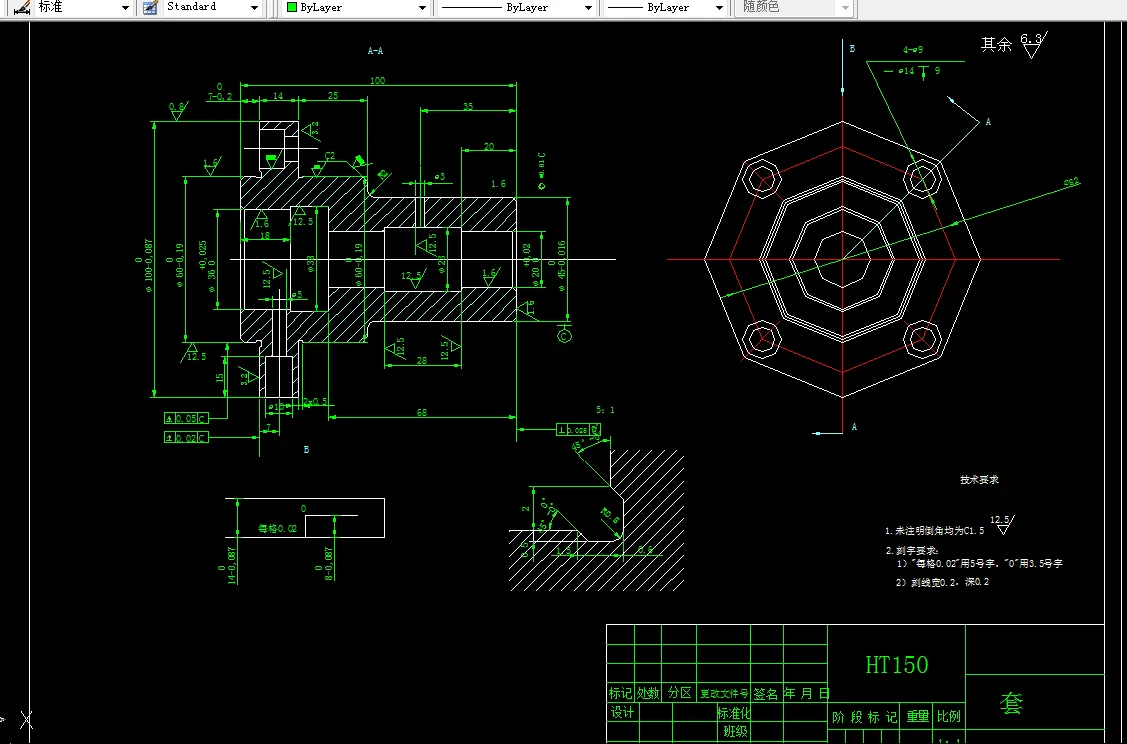Select the 比例 cell in title block
Screen dimensions: 1127x744
coord(948,716)
